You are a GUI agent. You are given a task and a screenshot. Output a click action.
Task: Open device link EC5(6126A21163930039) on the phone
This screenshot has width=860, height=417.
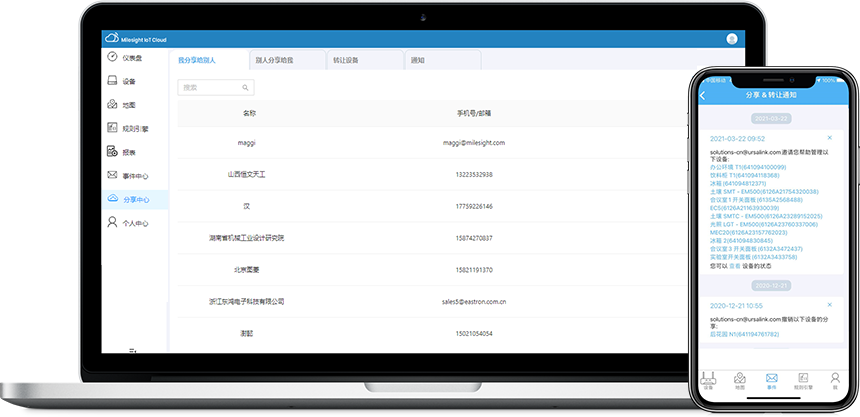pyautogui.click(x=744, y=208)
